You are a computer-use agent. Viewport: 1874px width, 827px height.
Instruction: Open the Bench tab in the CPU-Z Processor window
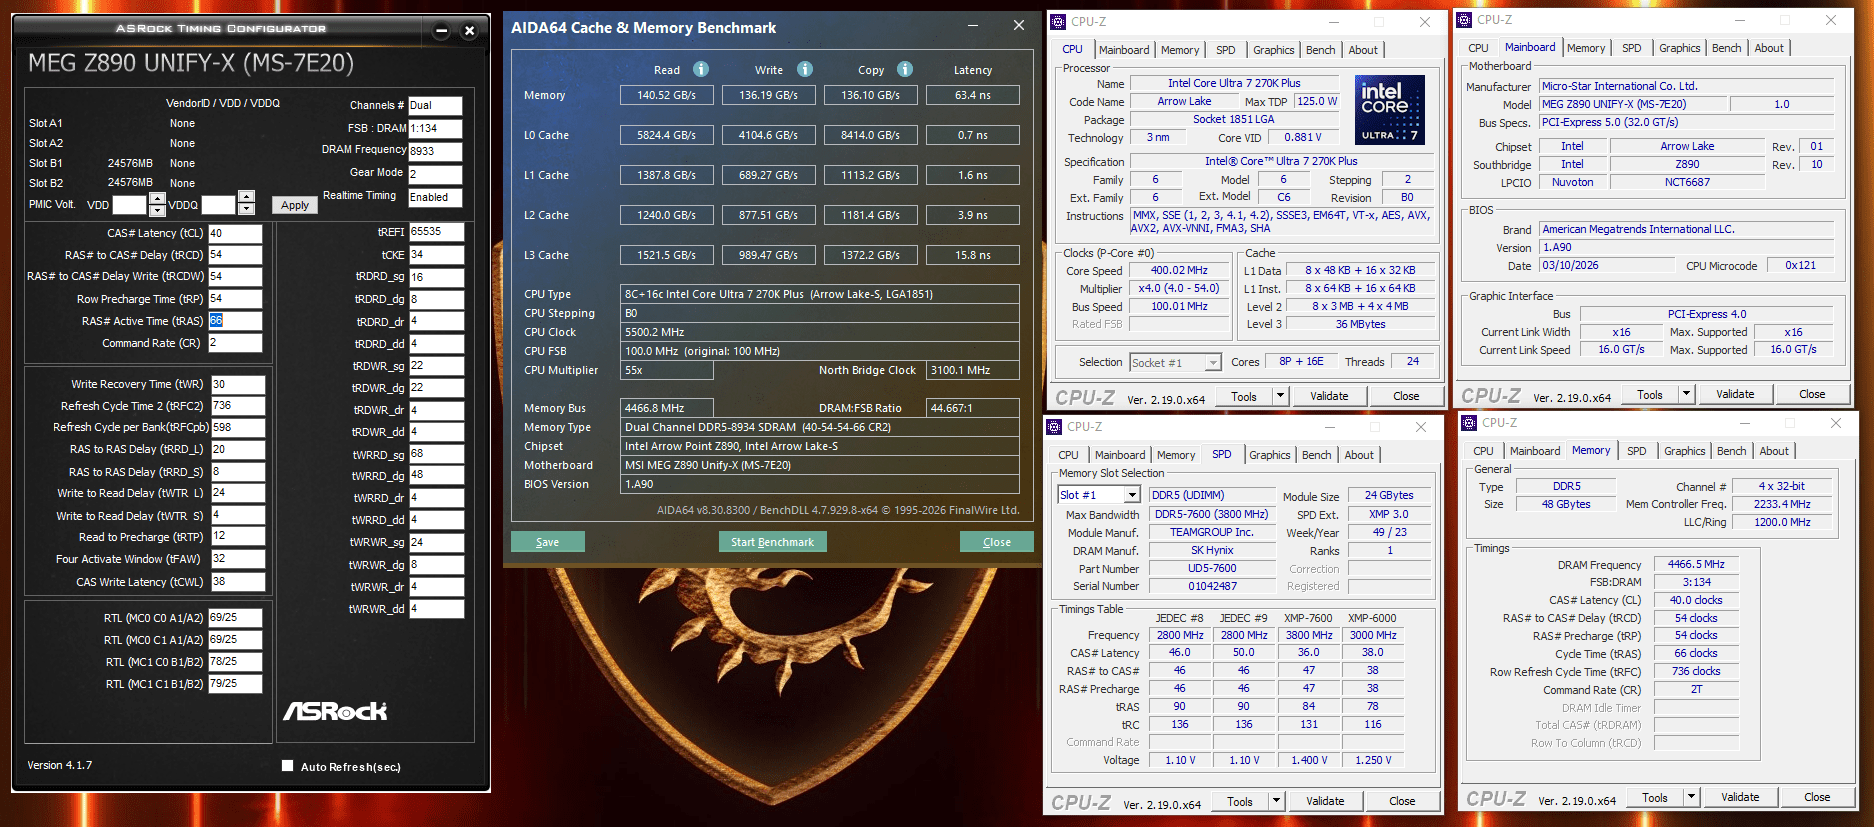tap(1320, 50)
